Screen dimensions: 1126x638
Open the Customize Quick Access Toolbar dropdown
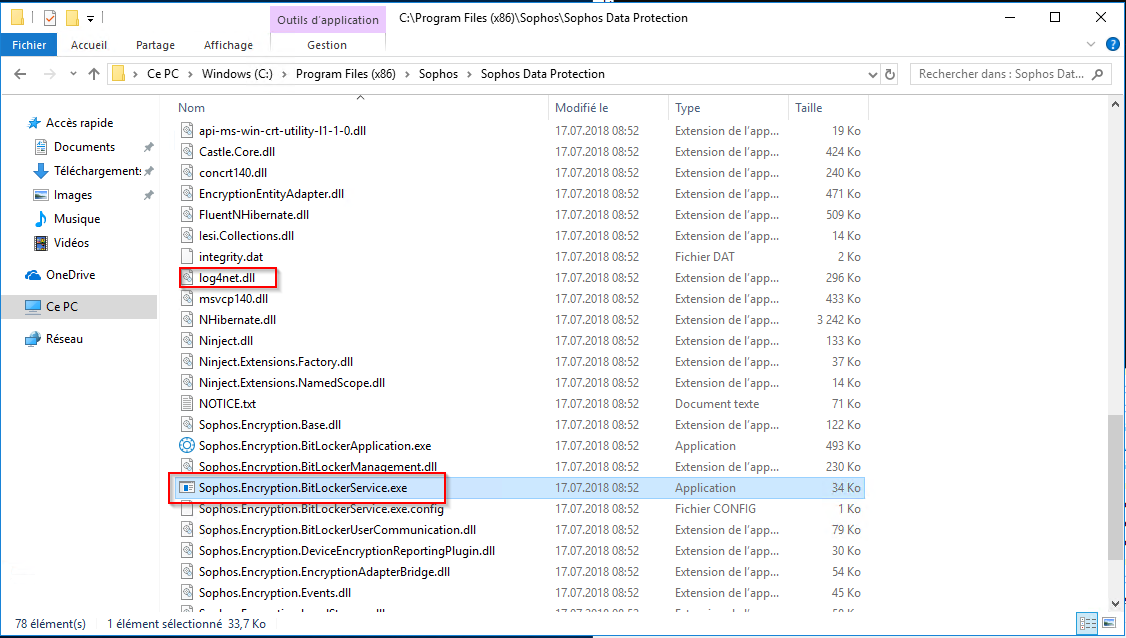click(90, 19)
